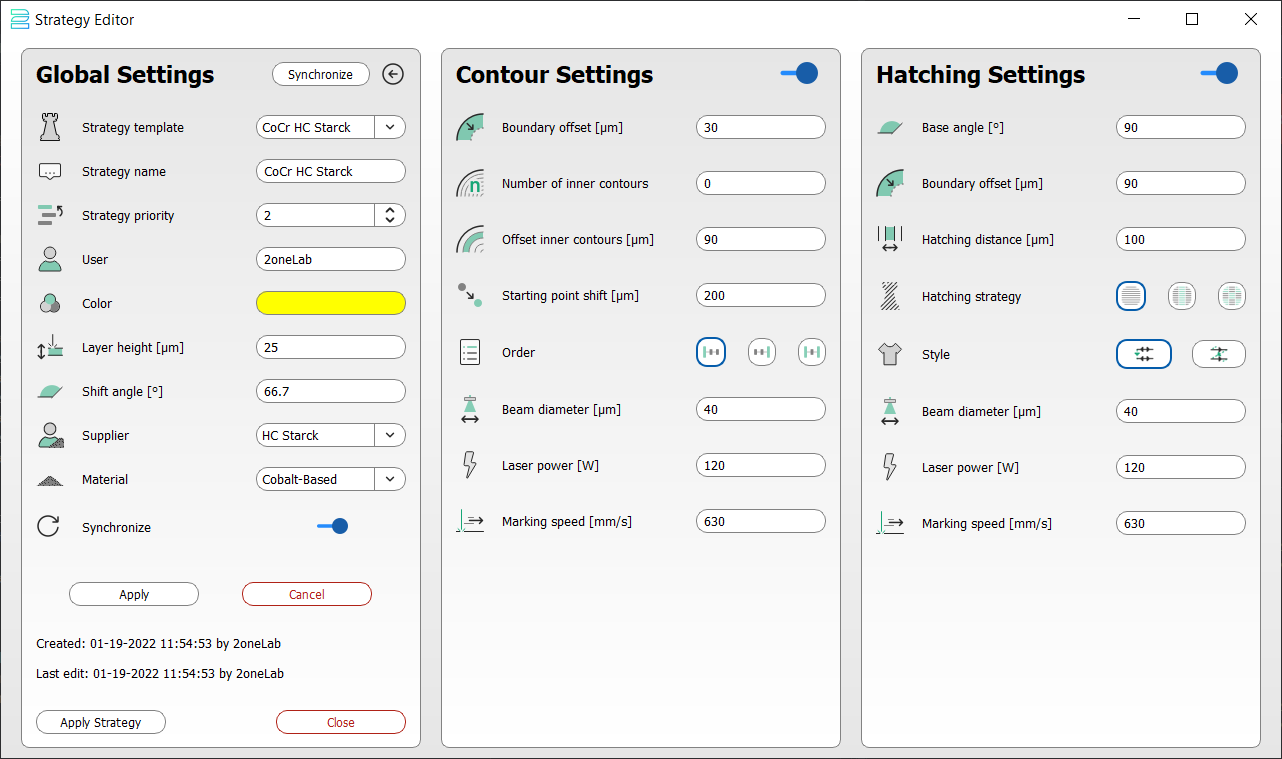Select the first contour Order icon
1282x759 pixels.
point(710,352)
